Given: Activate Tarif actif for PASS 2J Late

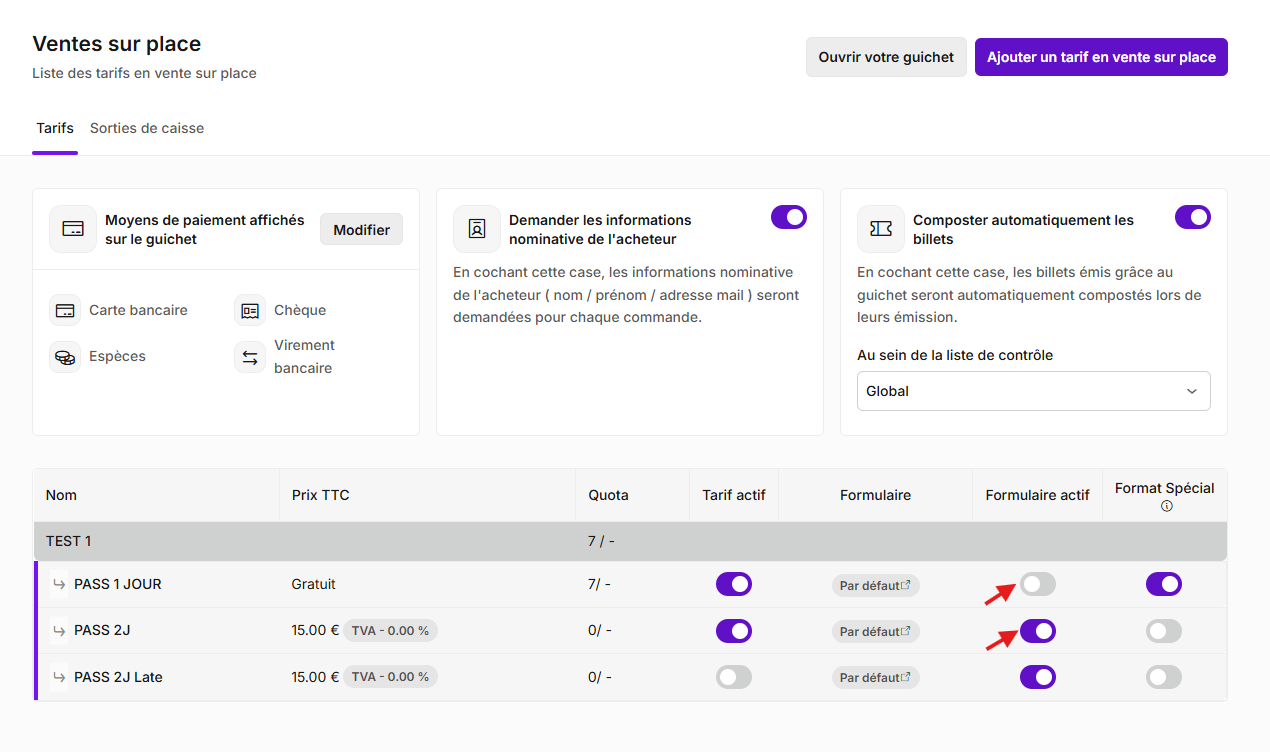Looking at the screenshot, I should 734,677.
